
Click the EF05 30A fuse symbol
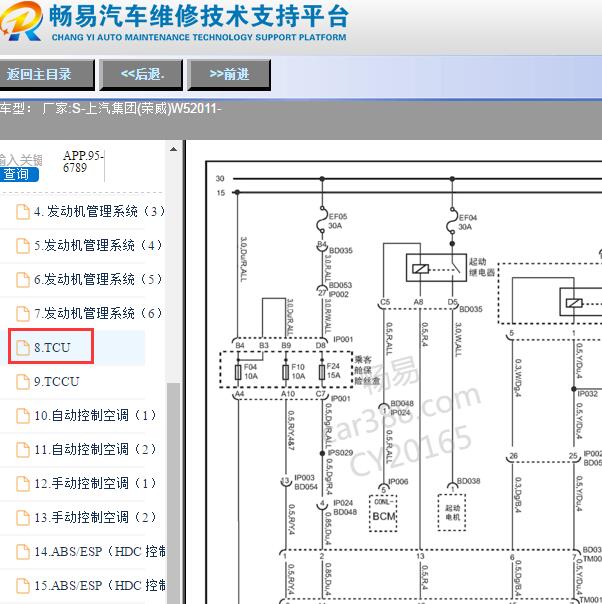pos(321,220)
